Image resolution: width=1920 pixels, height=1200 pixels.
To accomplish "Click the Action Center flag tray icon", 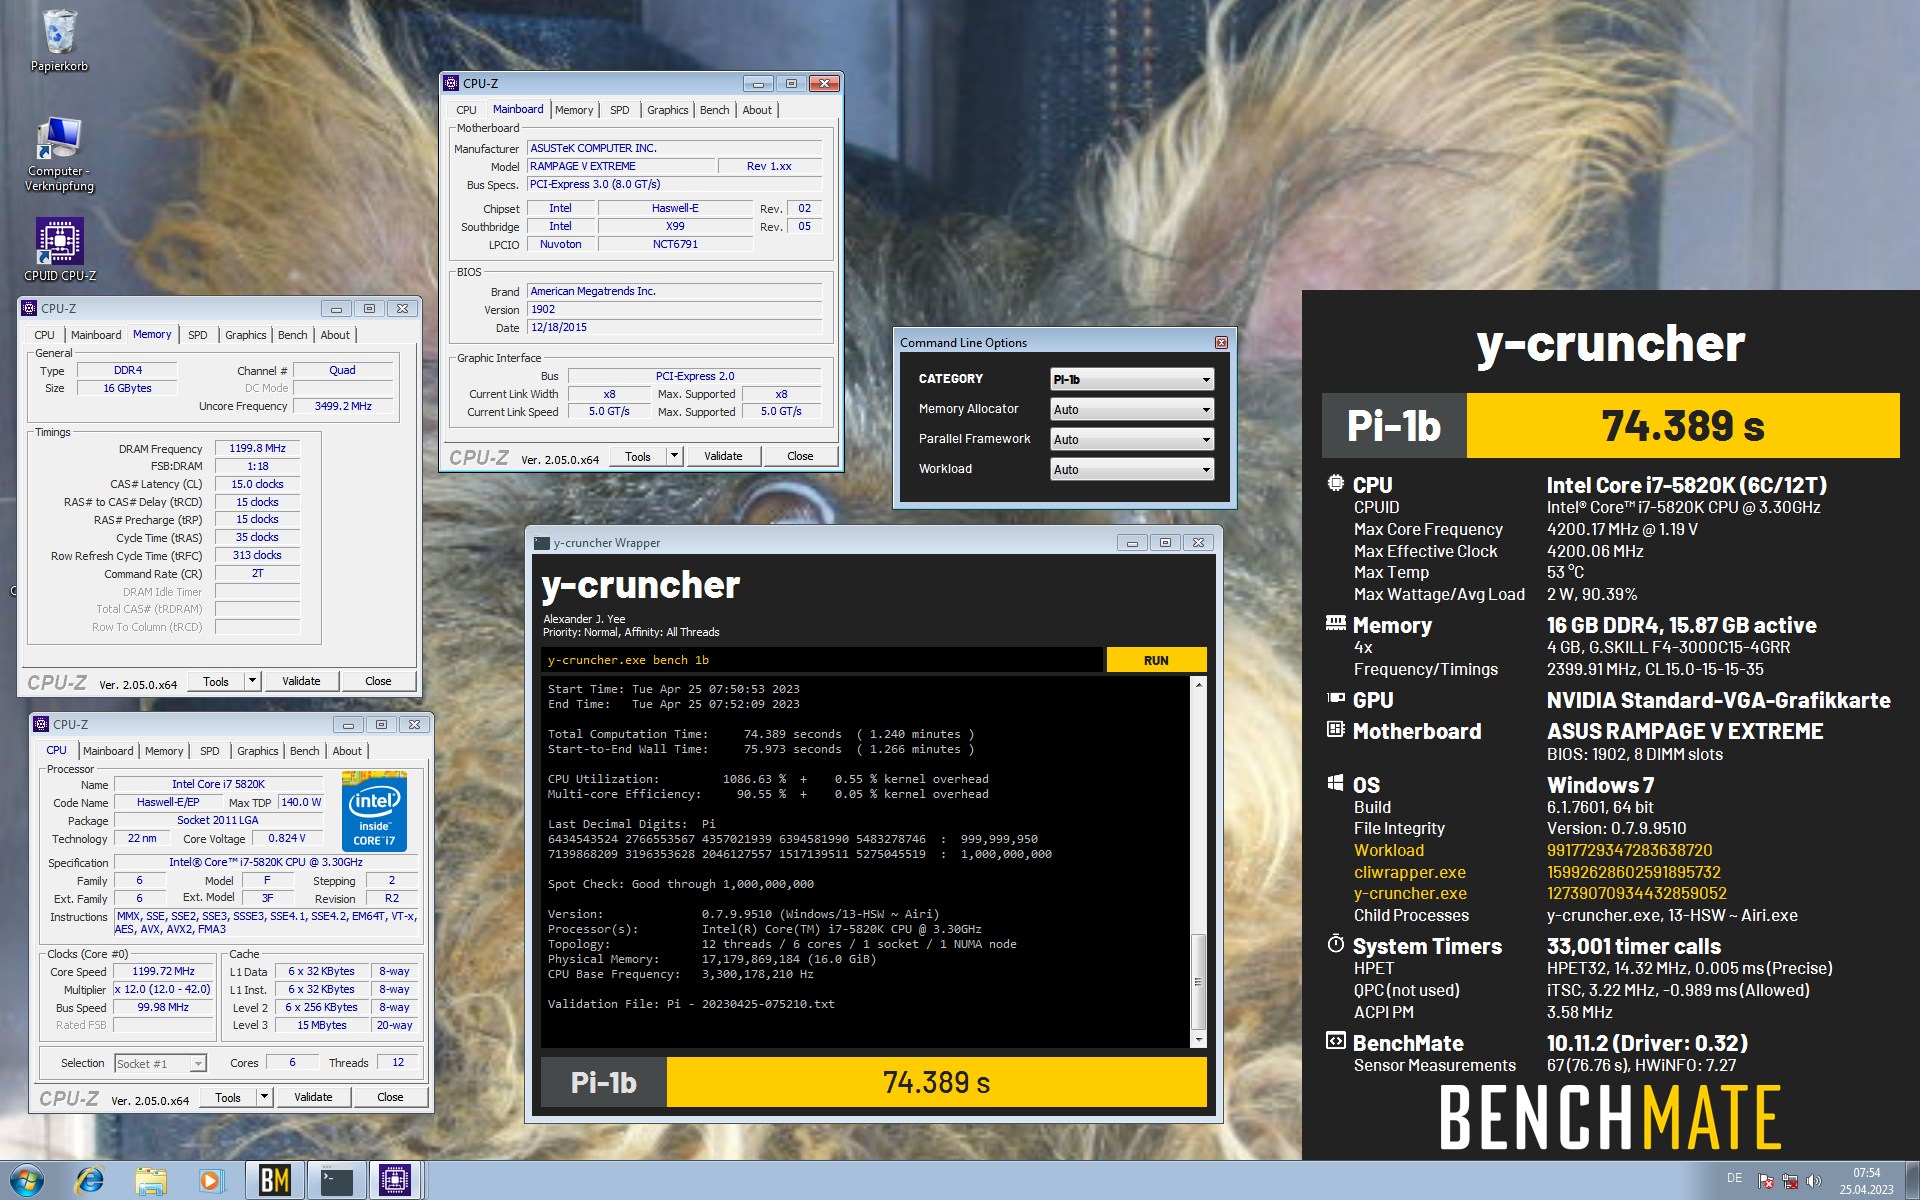I will (x=1766, y=1181).
